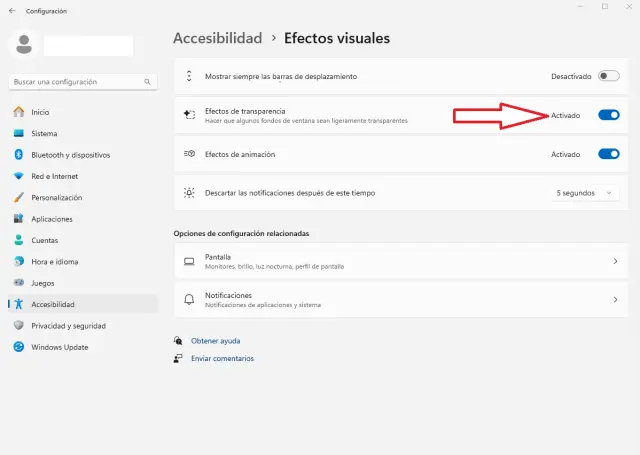Go to Personalización settings
This screenshot has width=640, height=455.
click(56, 198)
